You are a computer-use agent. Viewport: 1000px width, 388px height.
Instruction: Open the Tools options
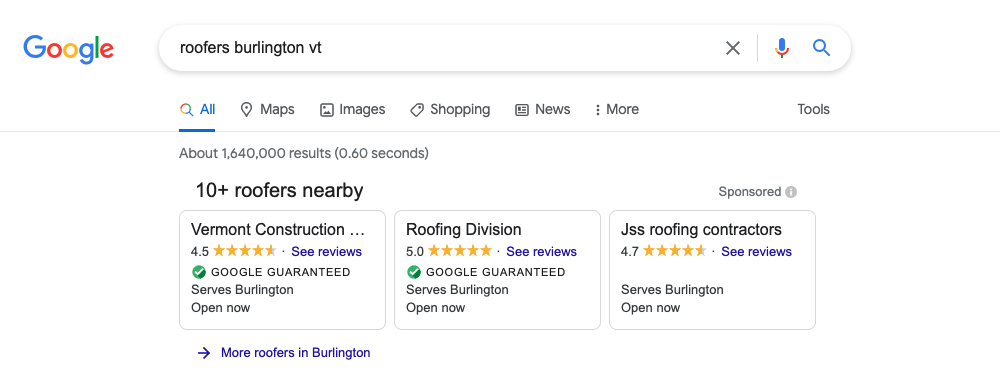pyautogui.click(x=813, y=109)
